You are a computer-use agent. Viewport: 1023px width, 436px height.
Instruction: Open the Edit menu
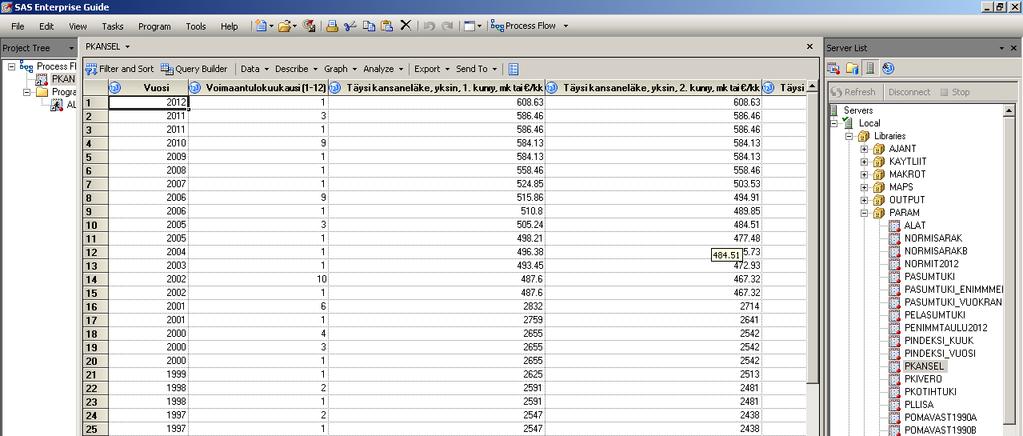[x=46, y=26]
